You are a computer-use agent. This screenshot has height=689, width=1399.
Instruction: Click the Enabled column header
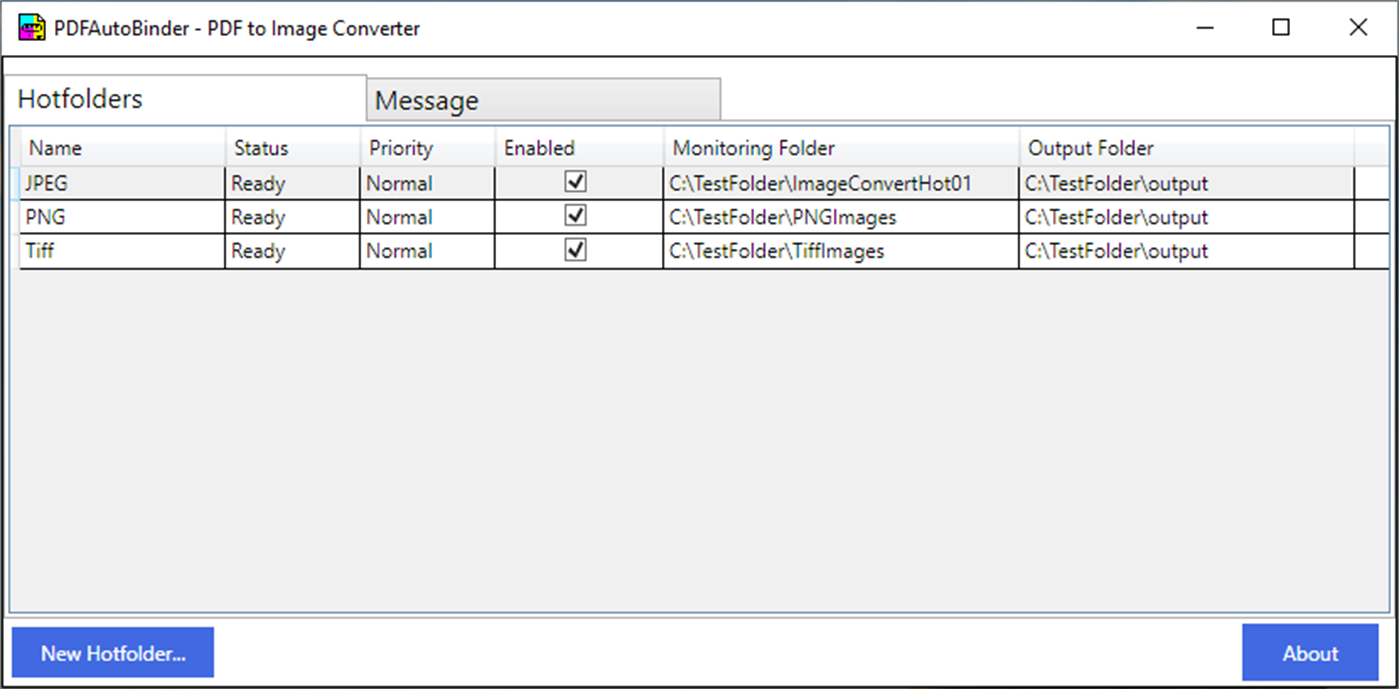click(540, 147)
